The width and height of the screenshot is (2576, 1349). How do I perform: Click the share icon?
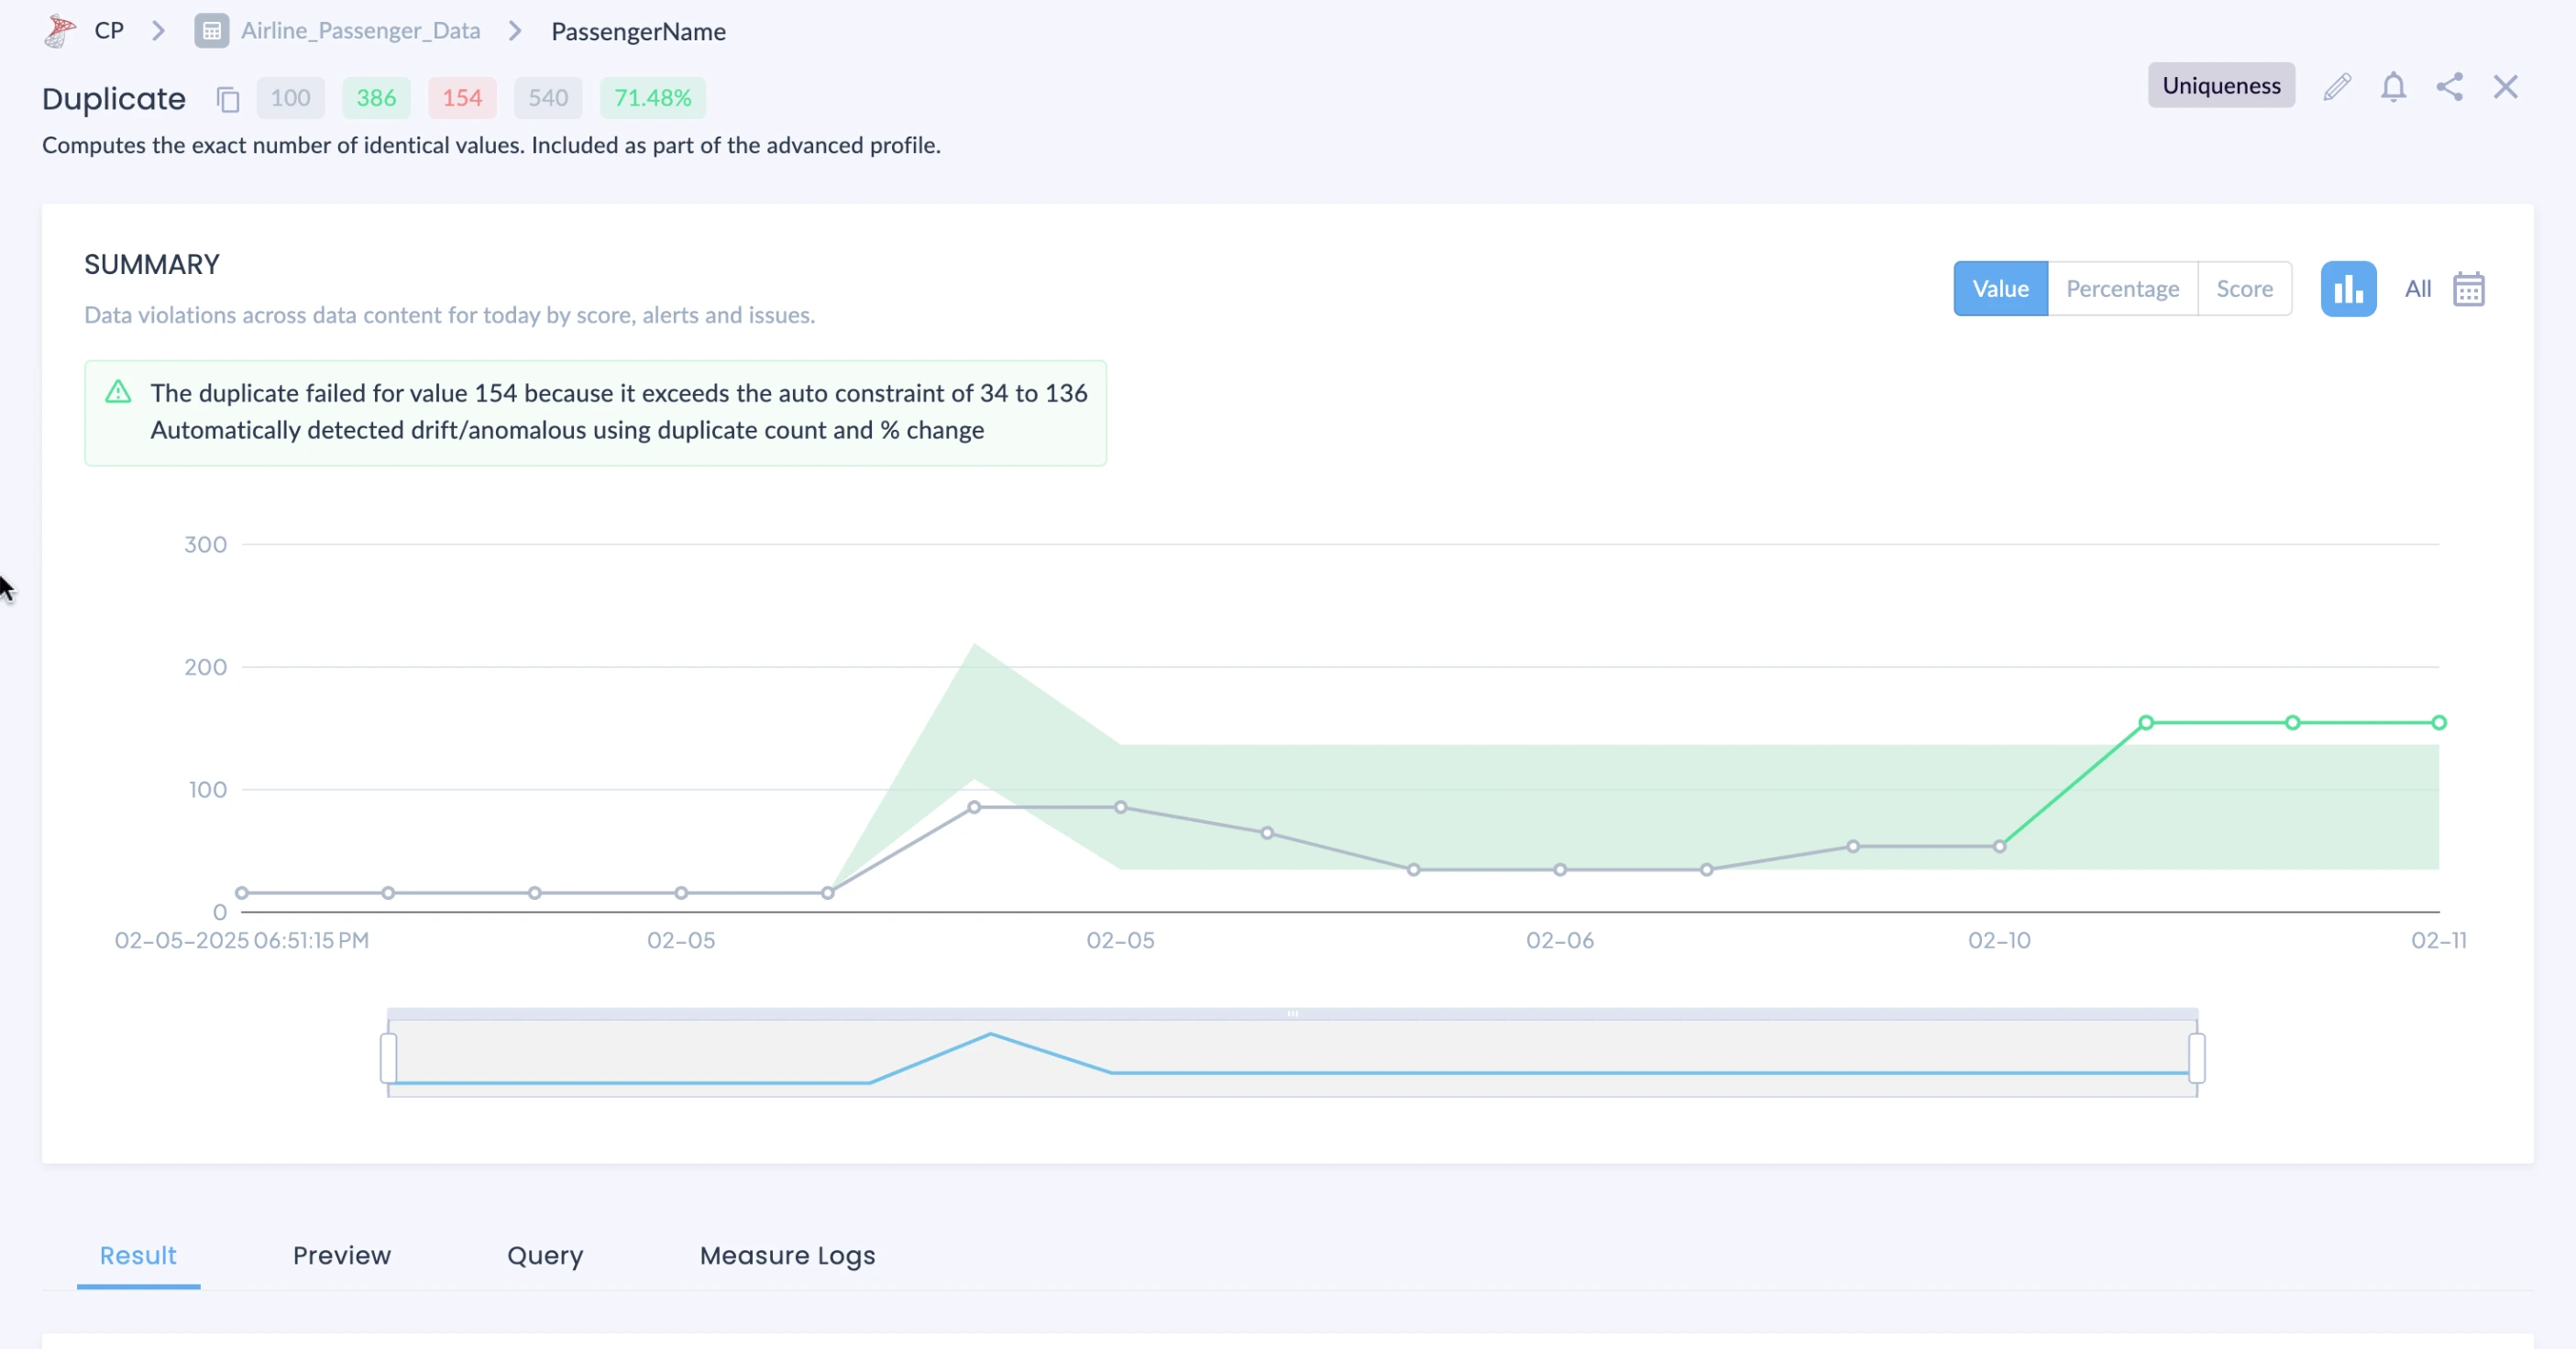pyautogui.click(x=2449, y=87)
